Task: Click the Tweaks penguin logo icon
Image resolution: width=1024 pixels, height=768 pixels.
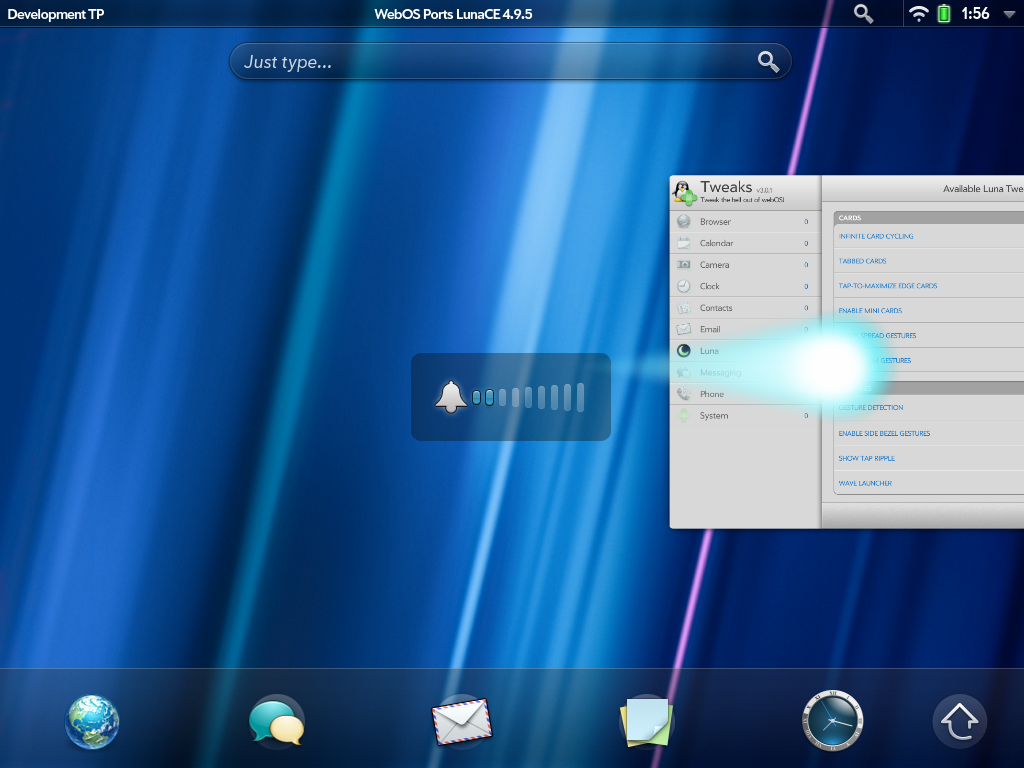Action: pos(684,193)
